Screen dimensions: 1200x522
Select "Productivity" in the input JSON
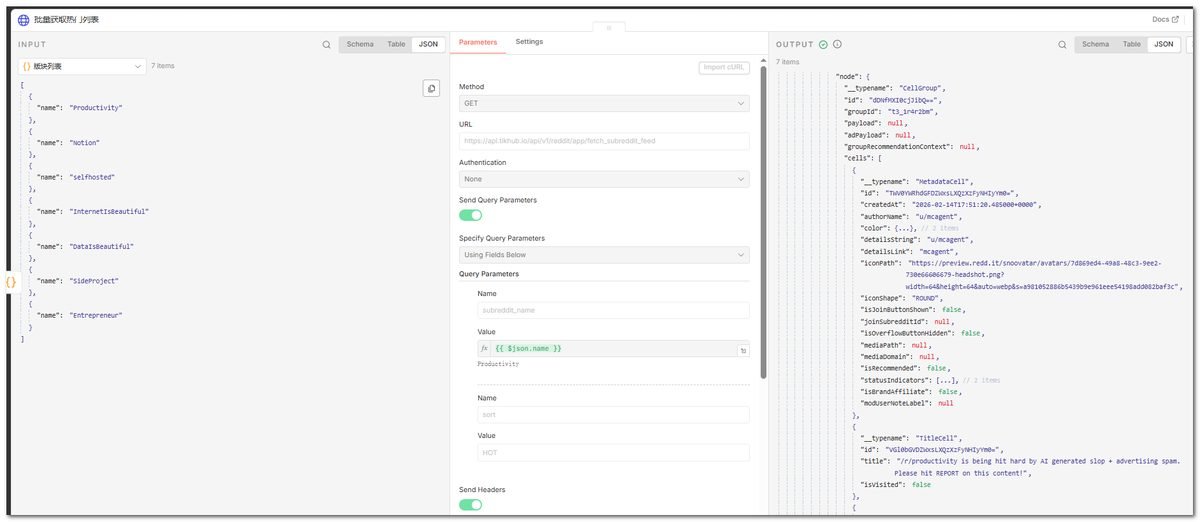(96, 108)
